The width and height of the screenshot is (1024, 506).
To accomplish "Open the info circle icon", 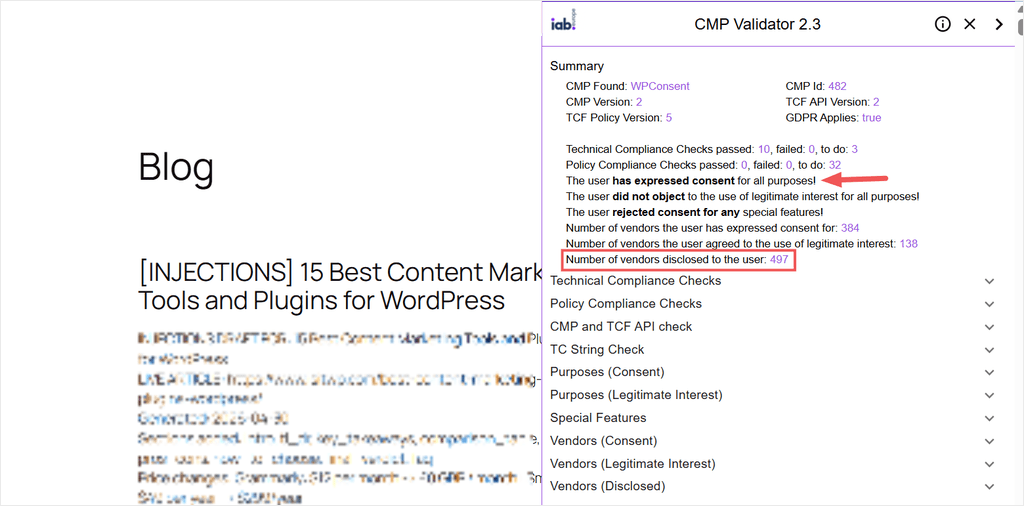I will coord(942,24).
